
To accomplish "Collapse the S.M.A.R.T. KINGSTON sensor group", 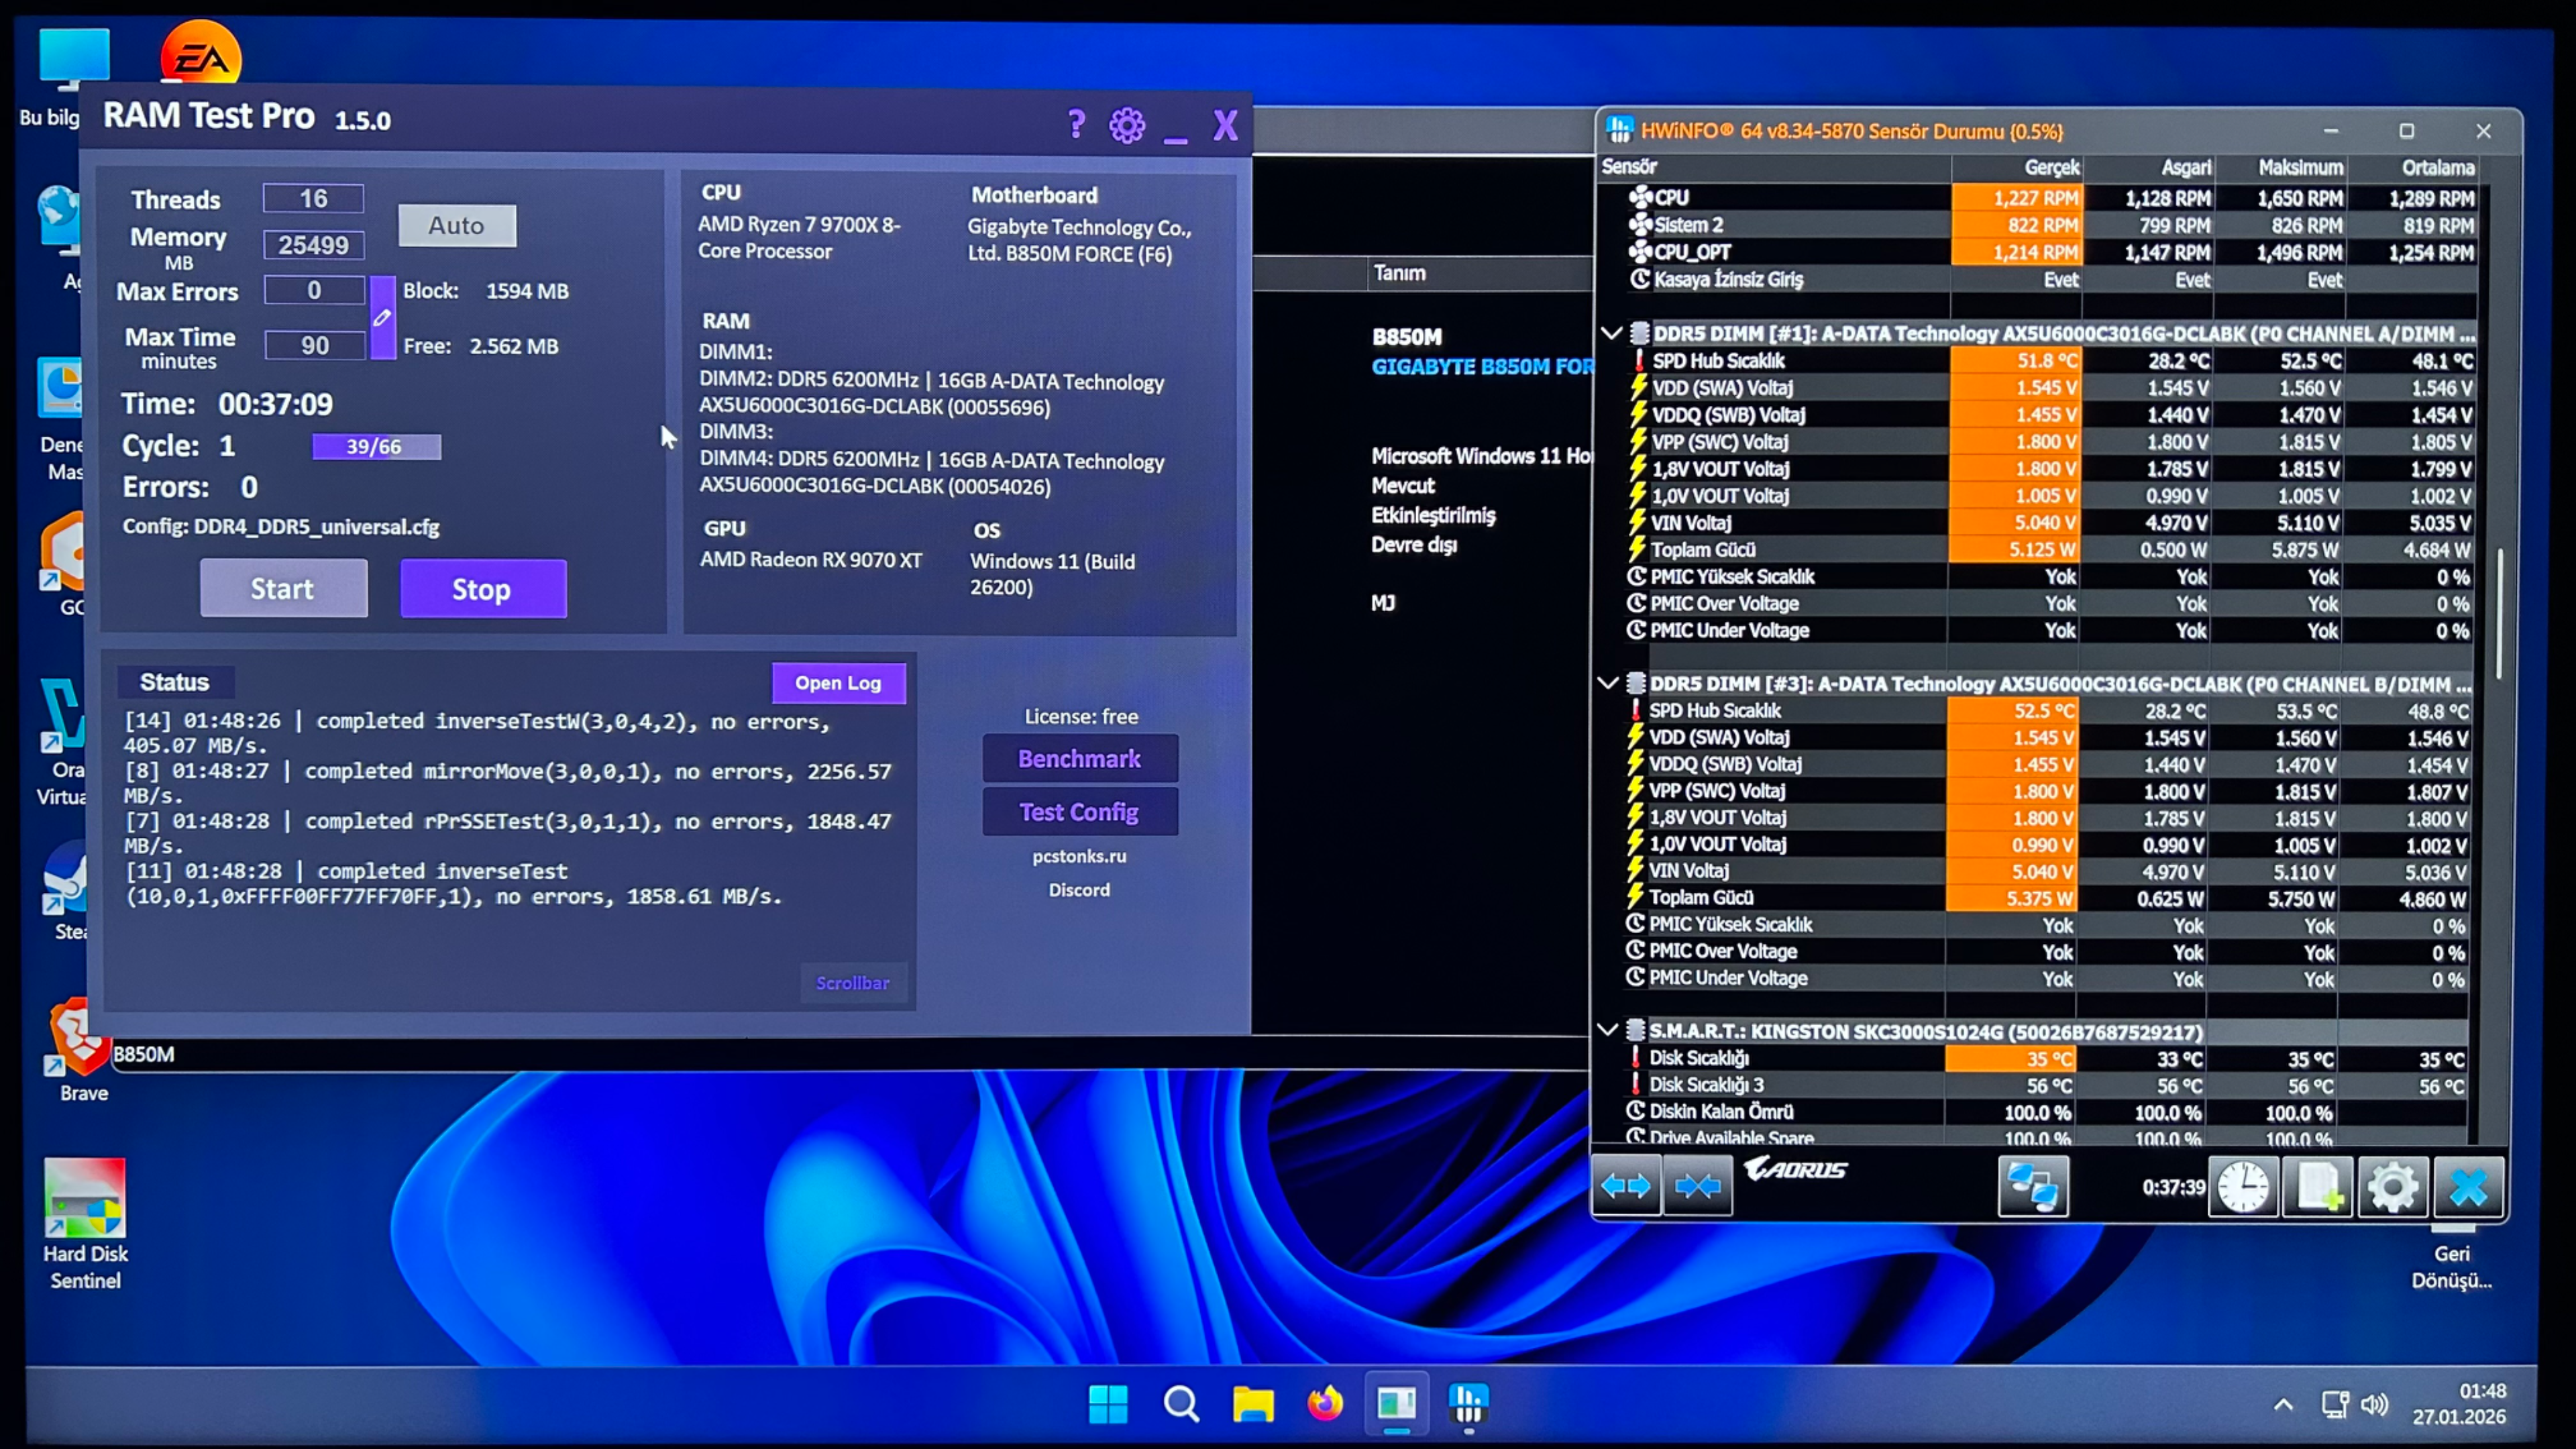I will click(1607, 1030).
